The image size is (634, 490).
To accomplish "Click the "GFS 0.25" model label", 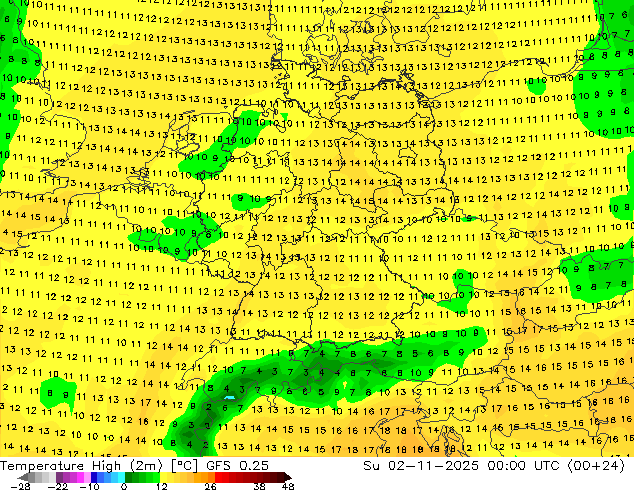I will [237, 466].
